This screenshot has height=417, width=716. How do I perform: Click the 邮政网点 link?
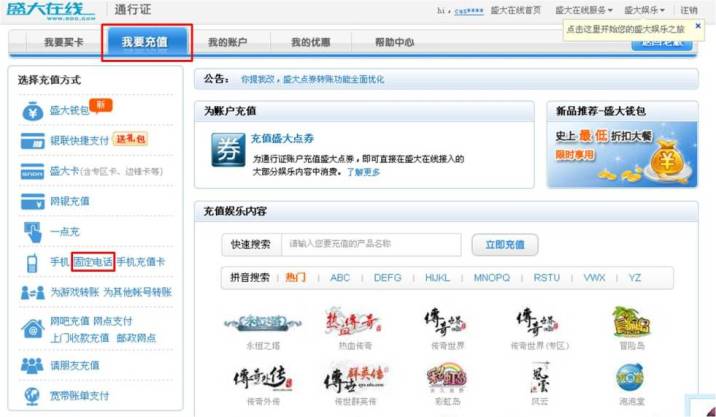click(136, 338)
